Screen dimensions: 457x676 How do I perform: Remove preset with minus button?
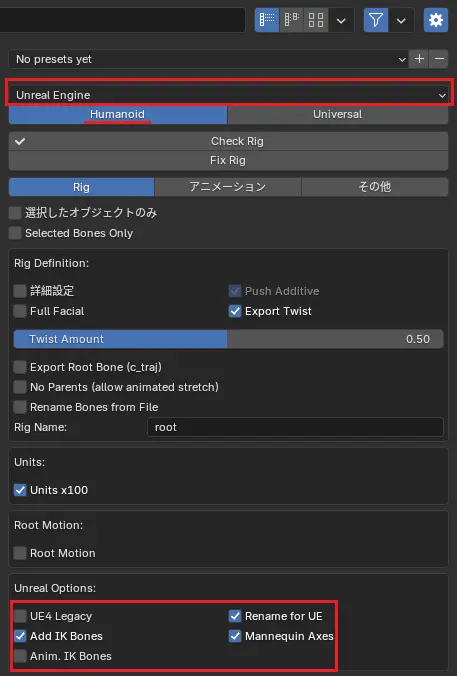tap(439, 59)
